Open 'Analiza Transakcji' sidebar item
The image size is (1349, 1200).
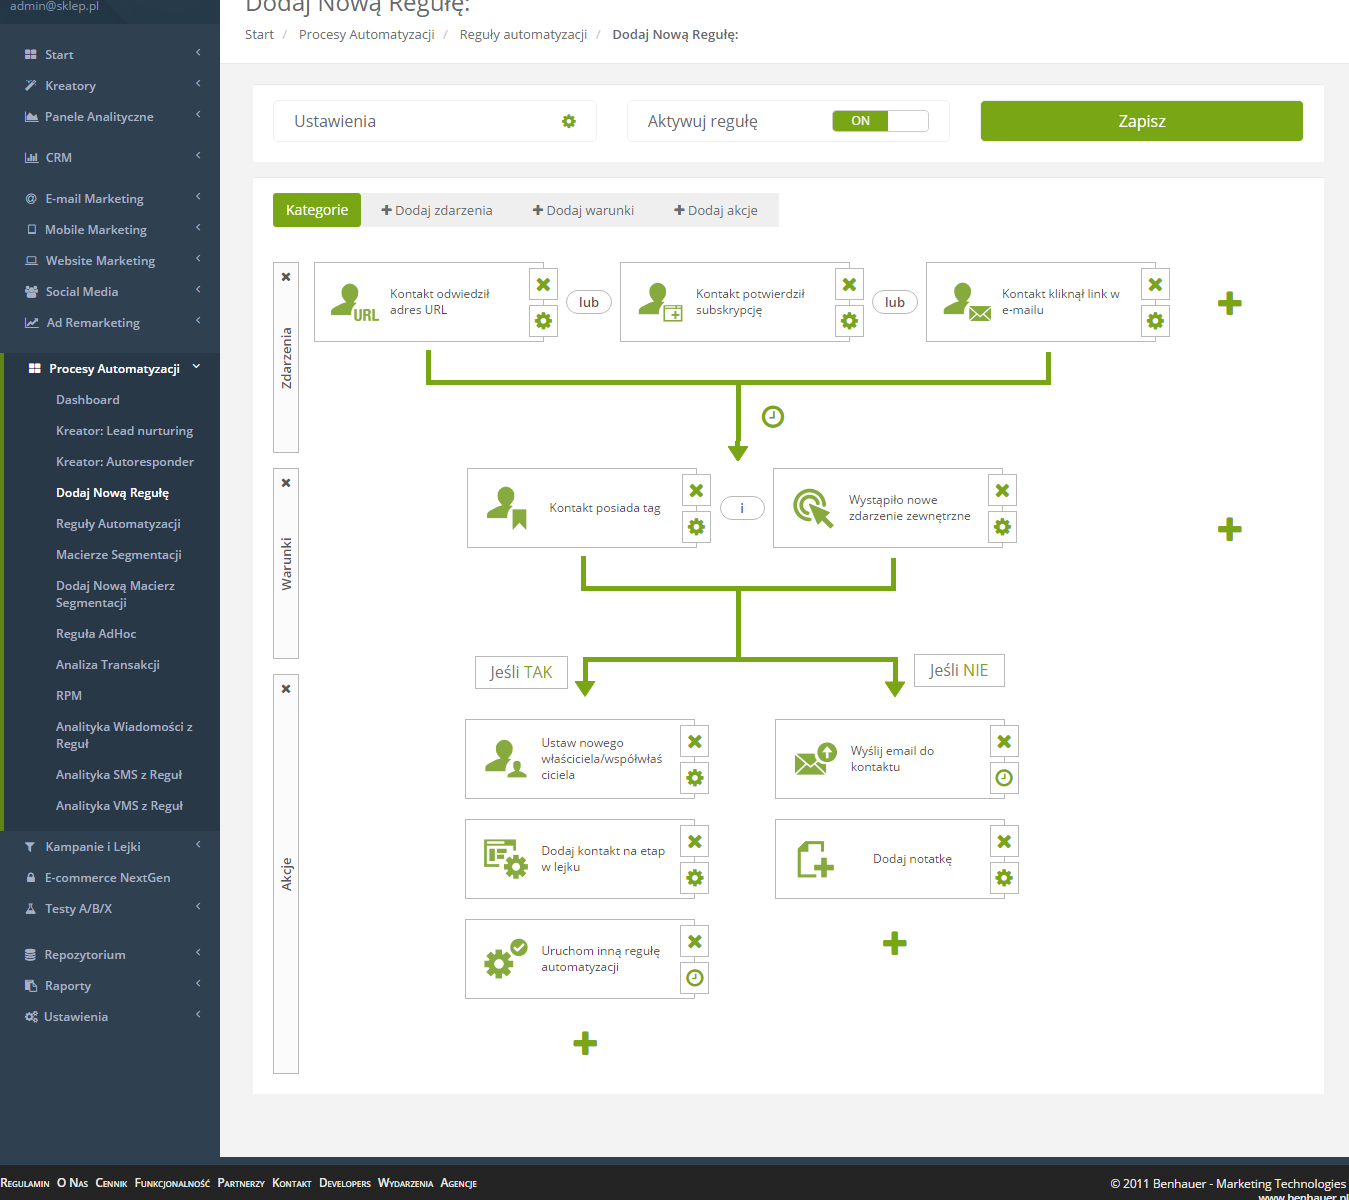click(x=108, y=664)
